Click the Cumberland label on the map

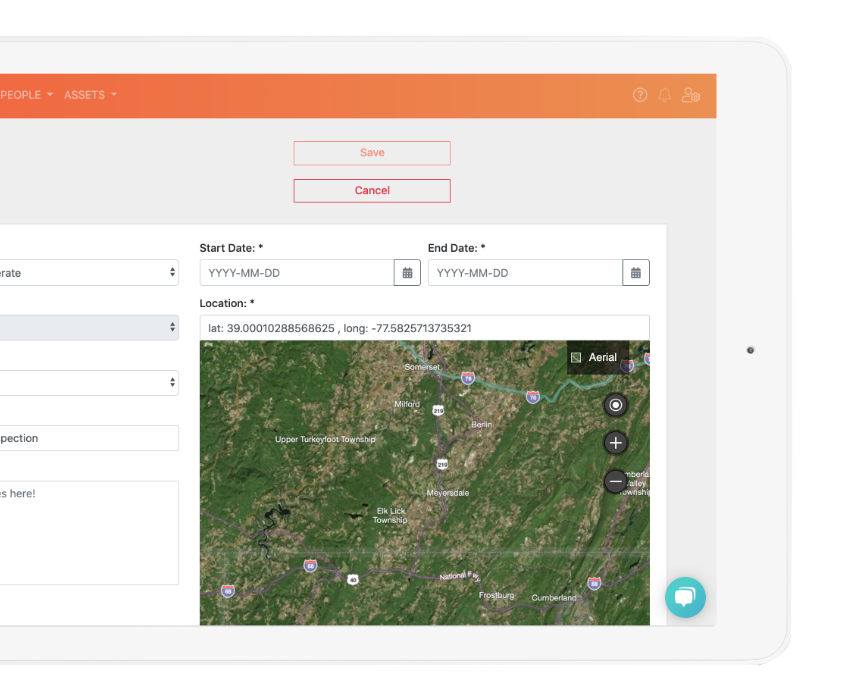point(554,597)
